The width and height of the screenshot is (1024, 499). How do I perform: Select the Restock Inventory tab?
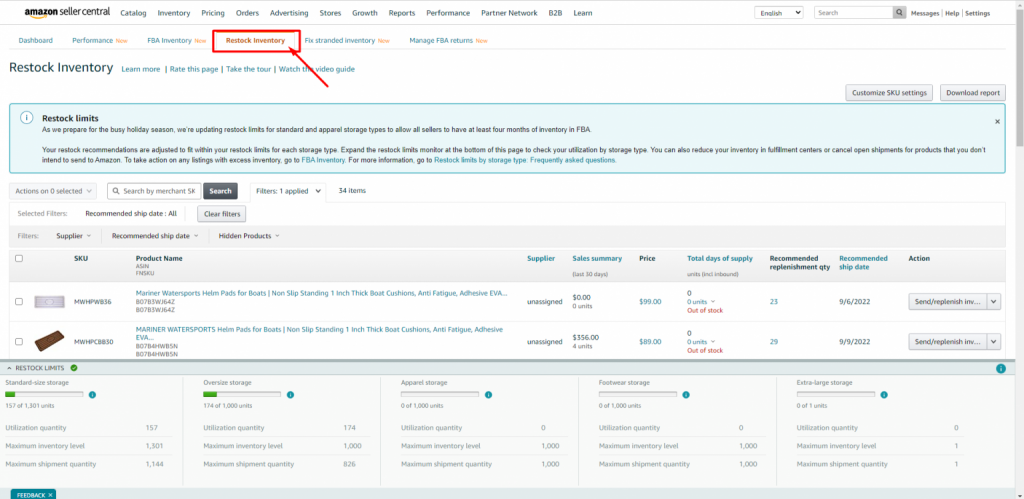point(255,40)
